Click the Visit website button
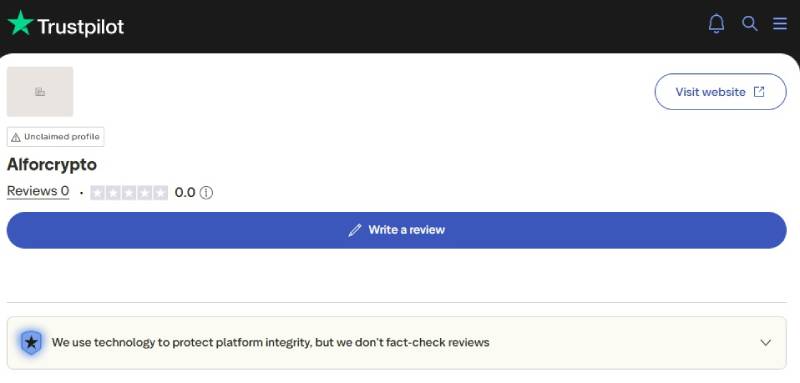The height and width of the screenshot is (383, 800). pyautogui.click(x=720, y=92)
